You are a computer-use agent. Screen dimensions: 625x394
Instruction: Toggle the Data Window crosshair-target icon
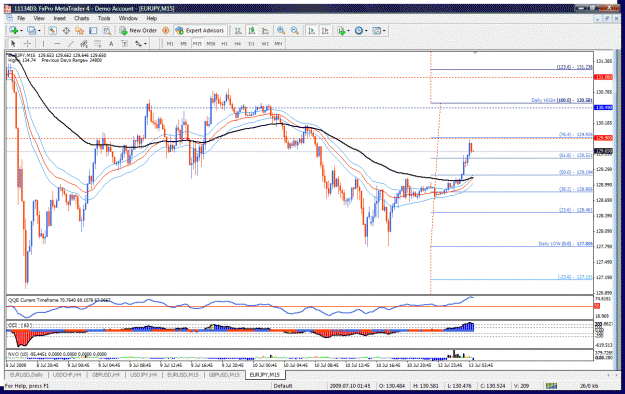tap(66, 30)
